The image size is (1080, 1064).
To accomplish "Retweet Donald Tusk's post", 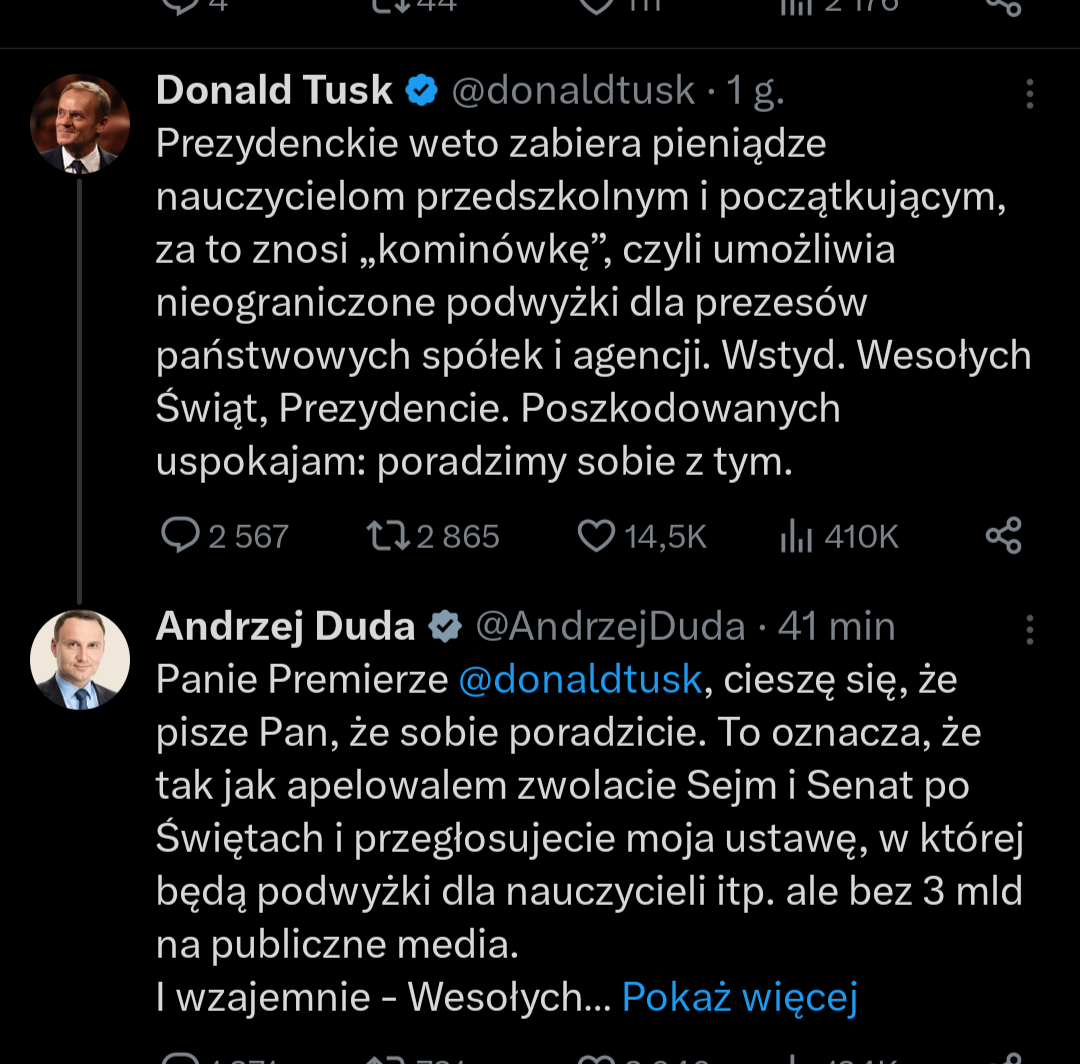I will [x=390, y=537].
